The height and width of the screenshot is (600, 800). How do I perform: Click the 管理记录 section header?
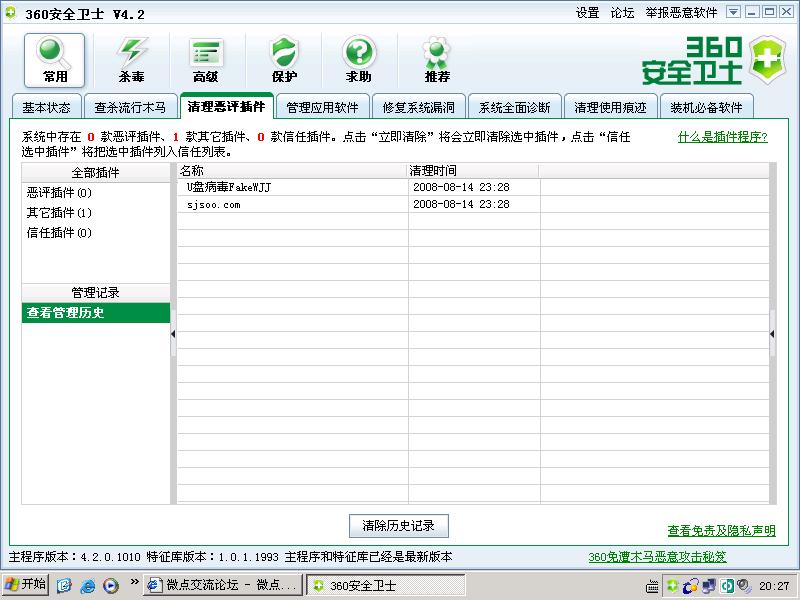point(95,292)
